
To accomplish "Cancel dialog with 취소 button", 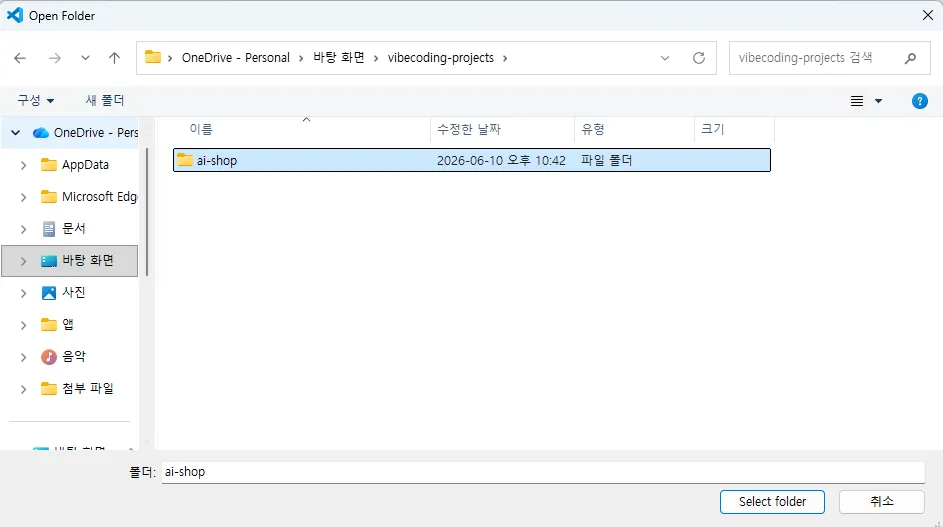I will click(x=882, y=502).
